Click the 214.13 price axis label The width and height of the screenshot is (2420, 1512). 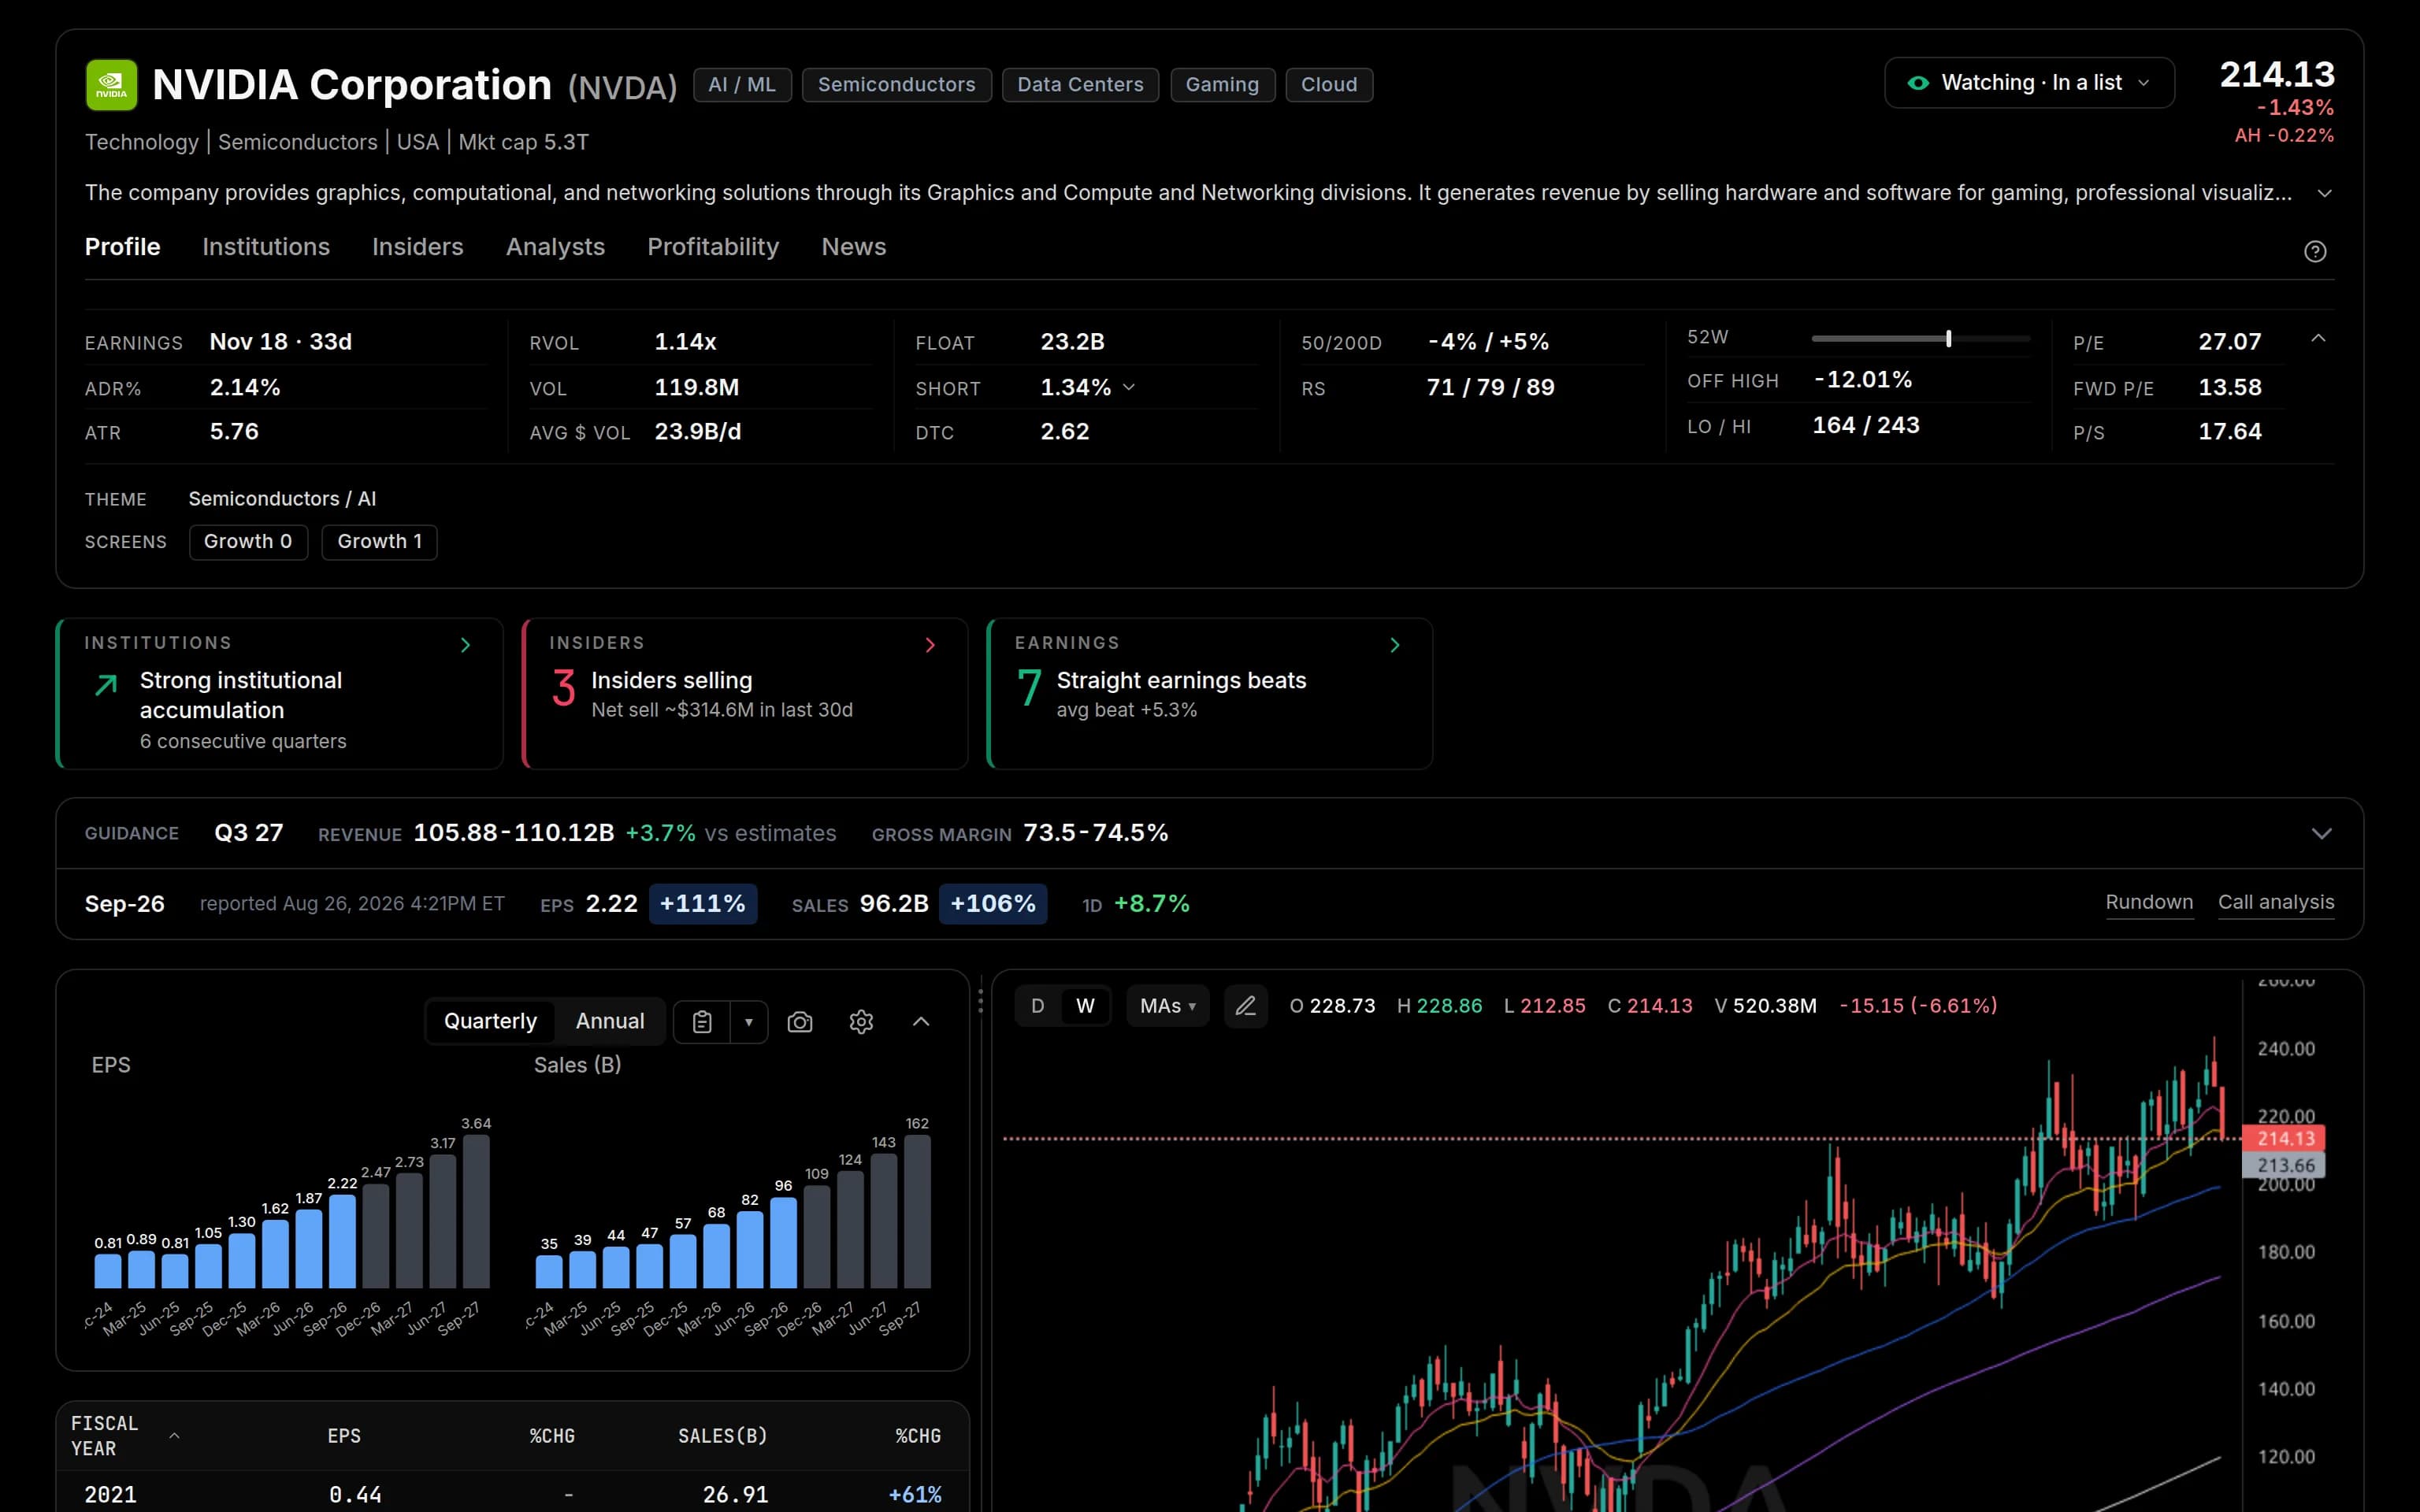(2284, 1138)
